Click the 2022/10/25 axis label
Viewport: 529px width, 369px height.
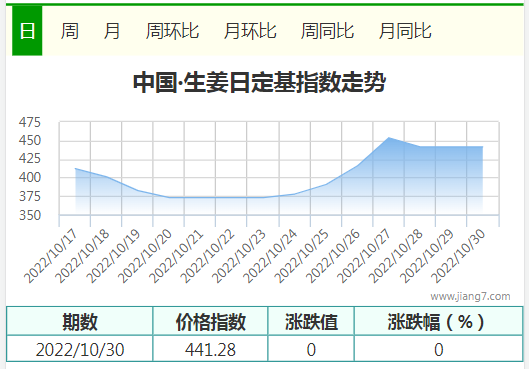pyautogui.click(x=301, y=256)
